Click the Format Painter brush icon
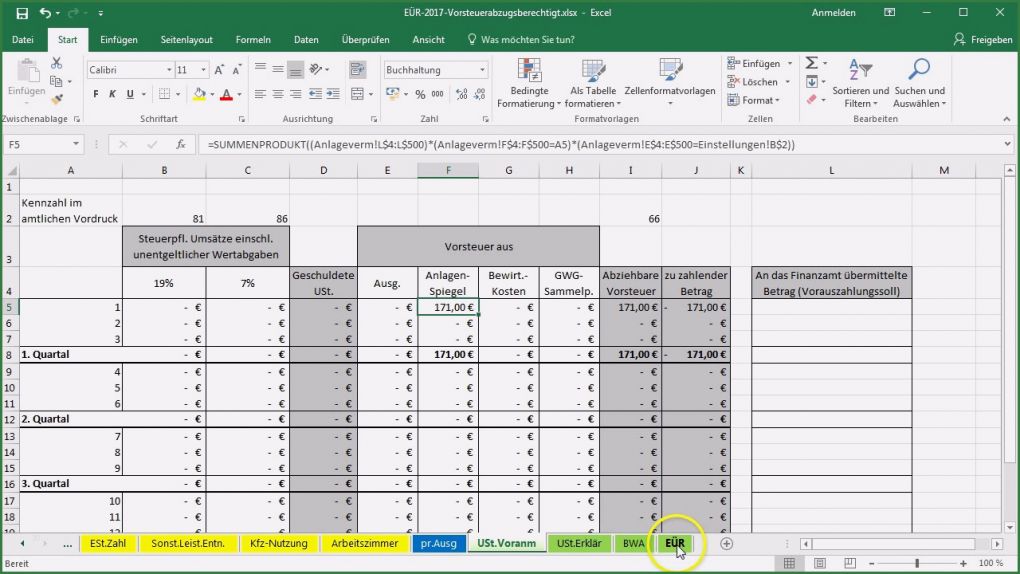Viewport: 1020px width, 574px height. (x=57, y=100)
